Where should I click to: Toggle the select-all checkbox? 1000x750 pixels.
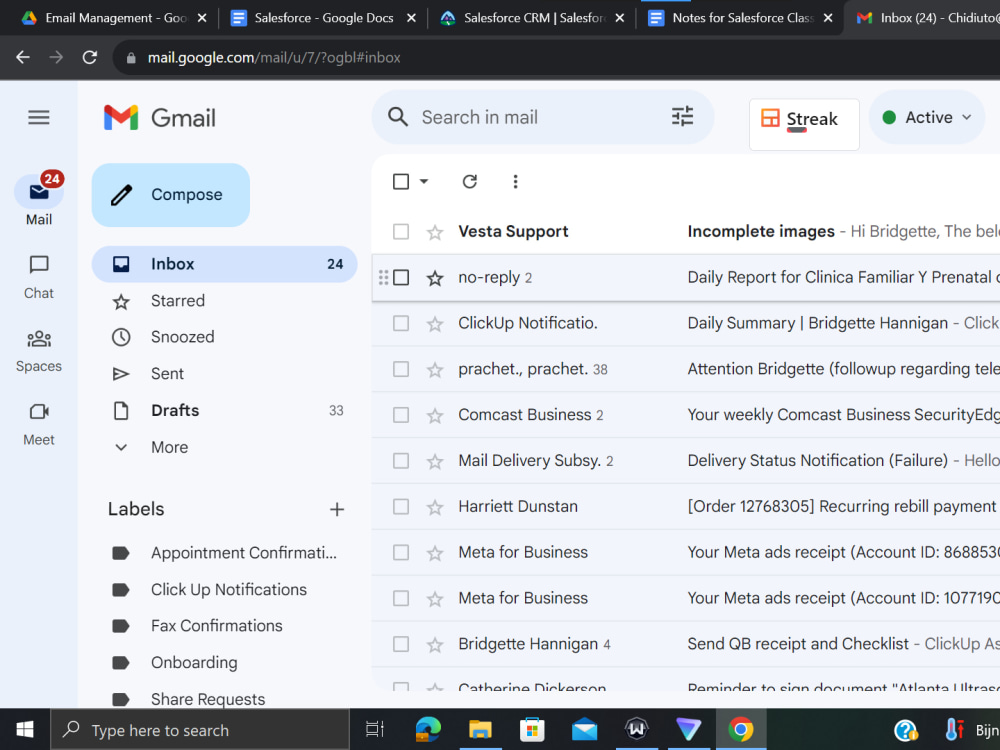(x=401, y=182)
